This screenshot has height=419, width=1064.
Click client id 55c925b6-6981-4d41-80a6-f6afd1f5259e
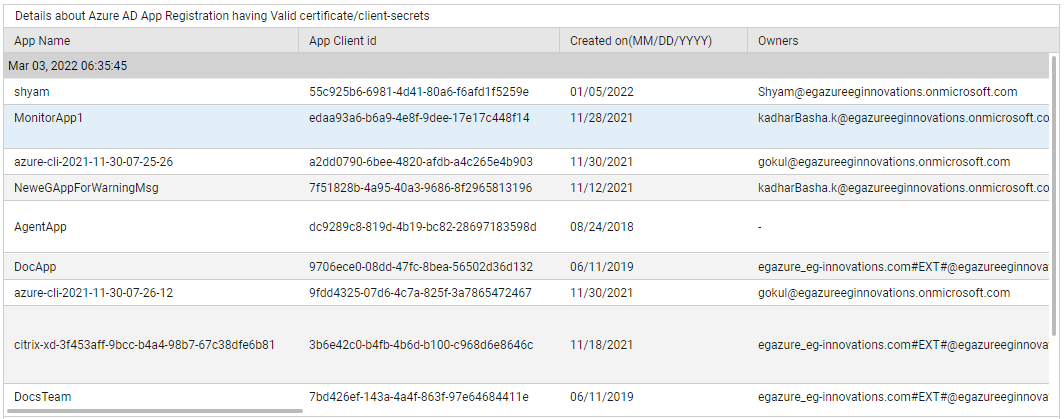click(419, 92)
